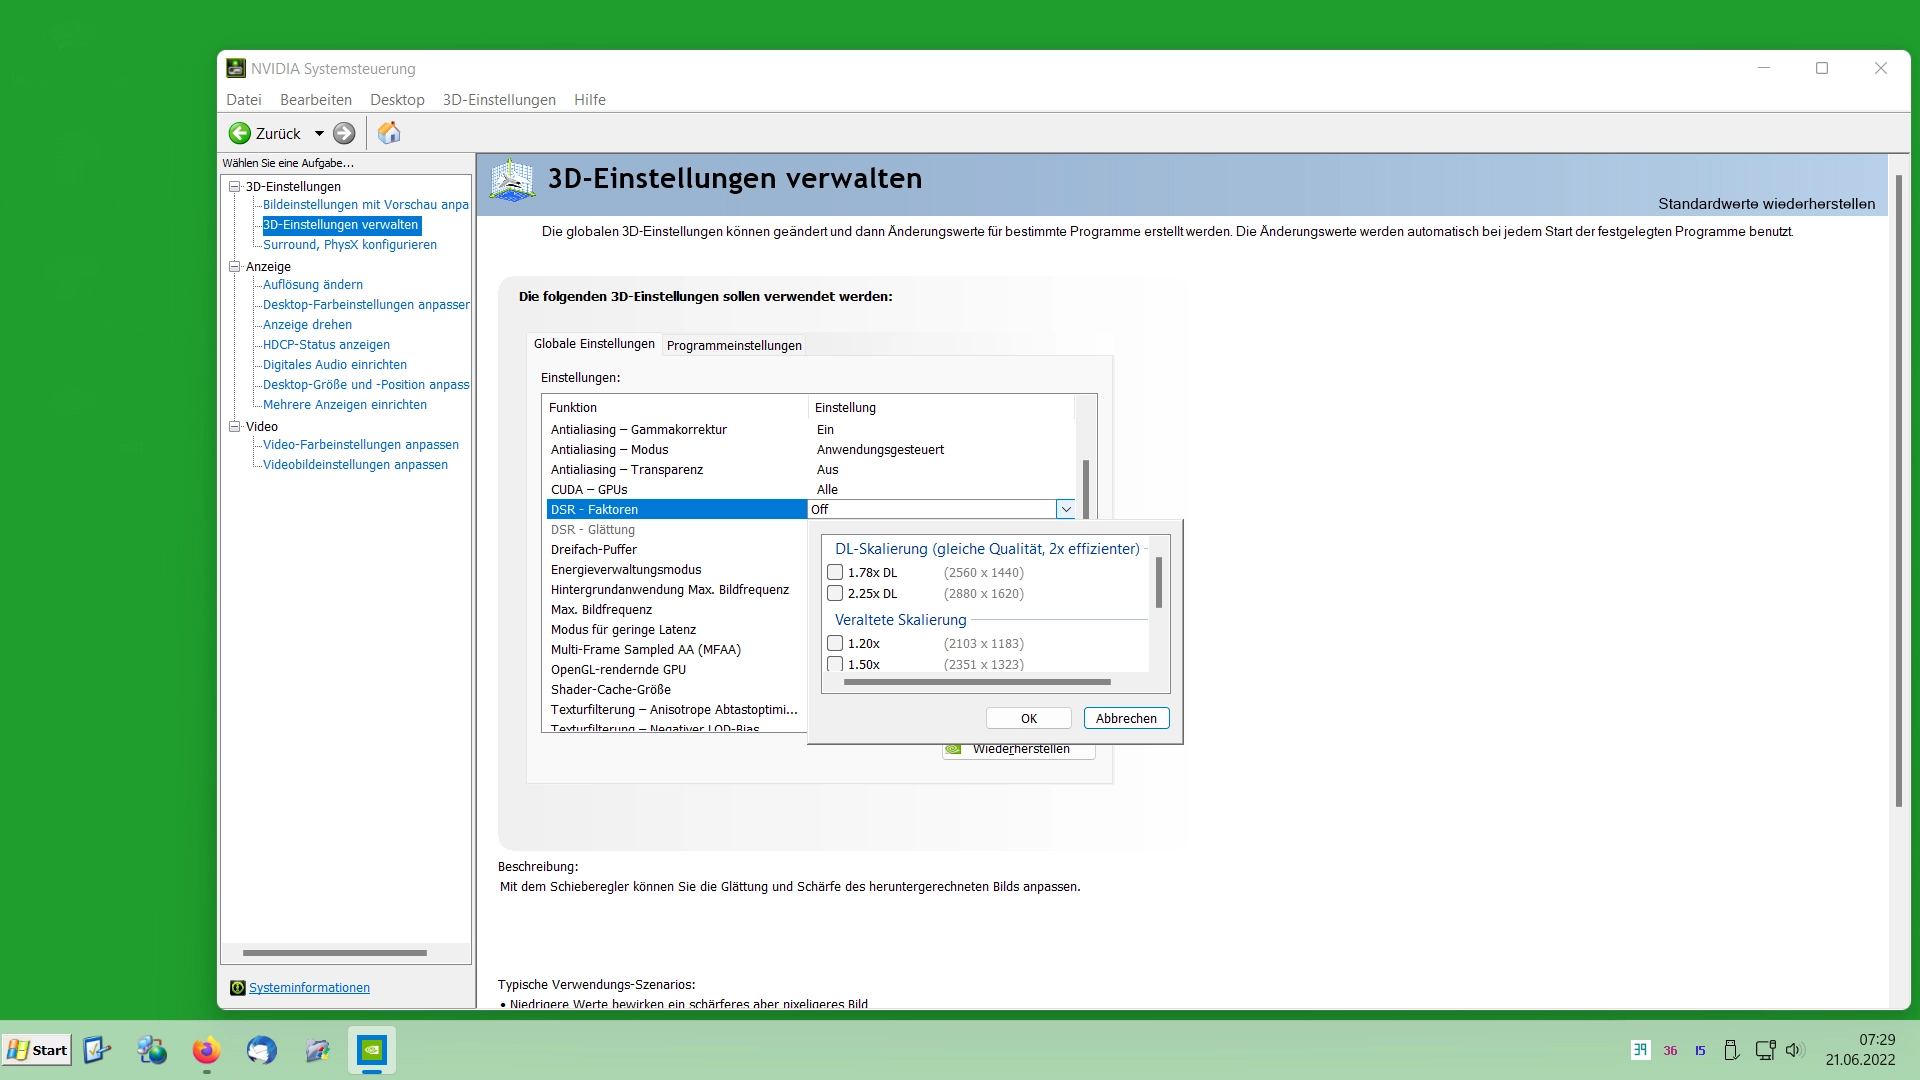Select the Energieverwaltungsmodus setting row

coord(677,570)
